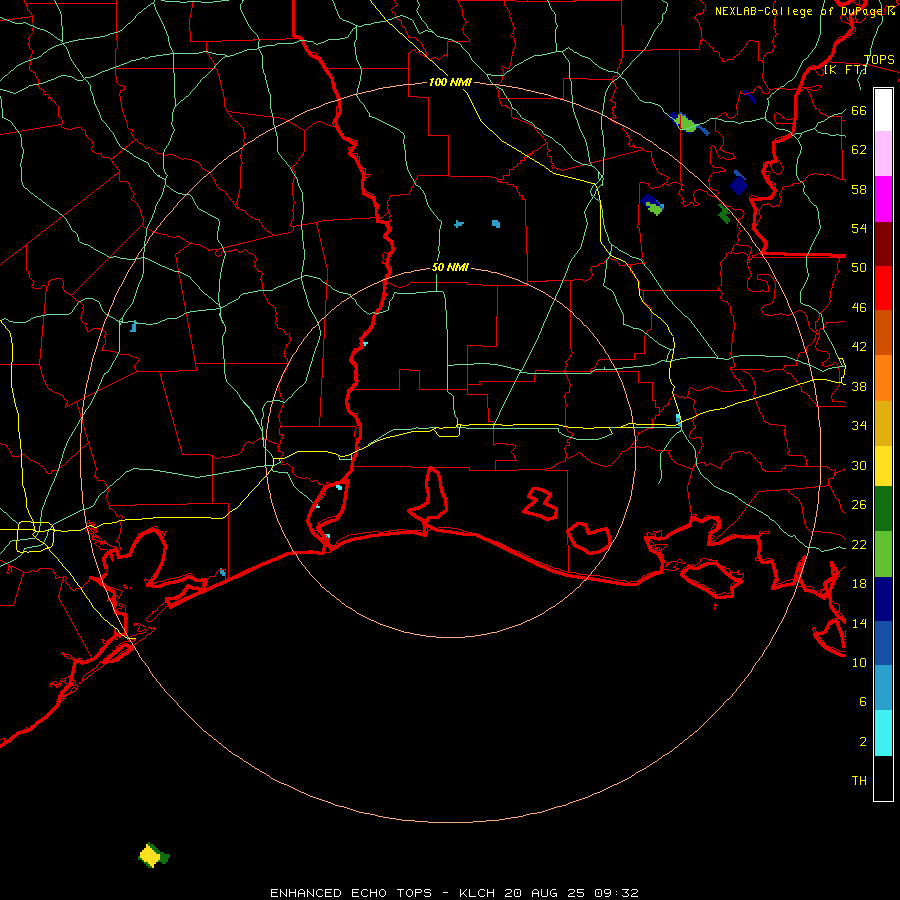Image resolution: width=900 pixels, height=900 pixels.
Task: Click the "K FT" units label
Action: coord(845,70)
